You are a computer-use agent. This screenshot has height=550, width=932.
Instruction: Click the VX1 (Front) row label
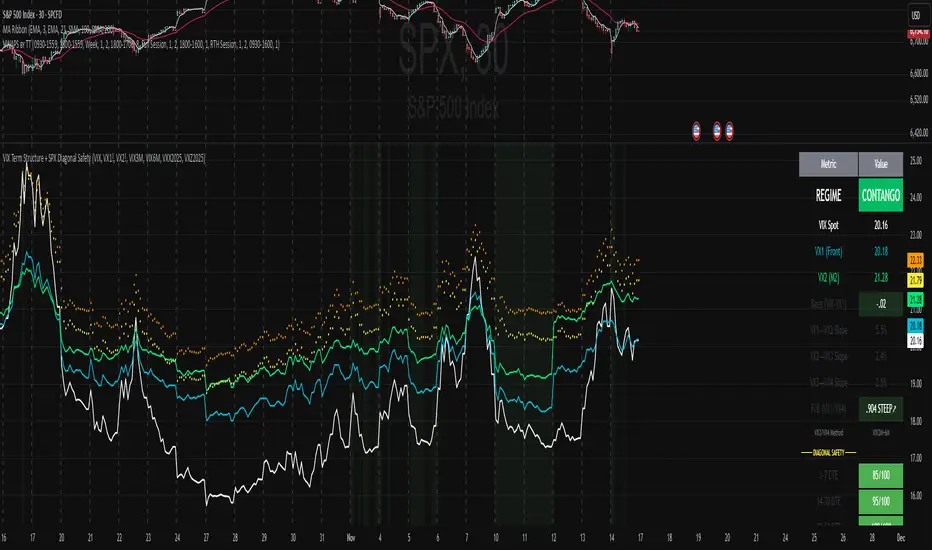pos(828,252)
